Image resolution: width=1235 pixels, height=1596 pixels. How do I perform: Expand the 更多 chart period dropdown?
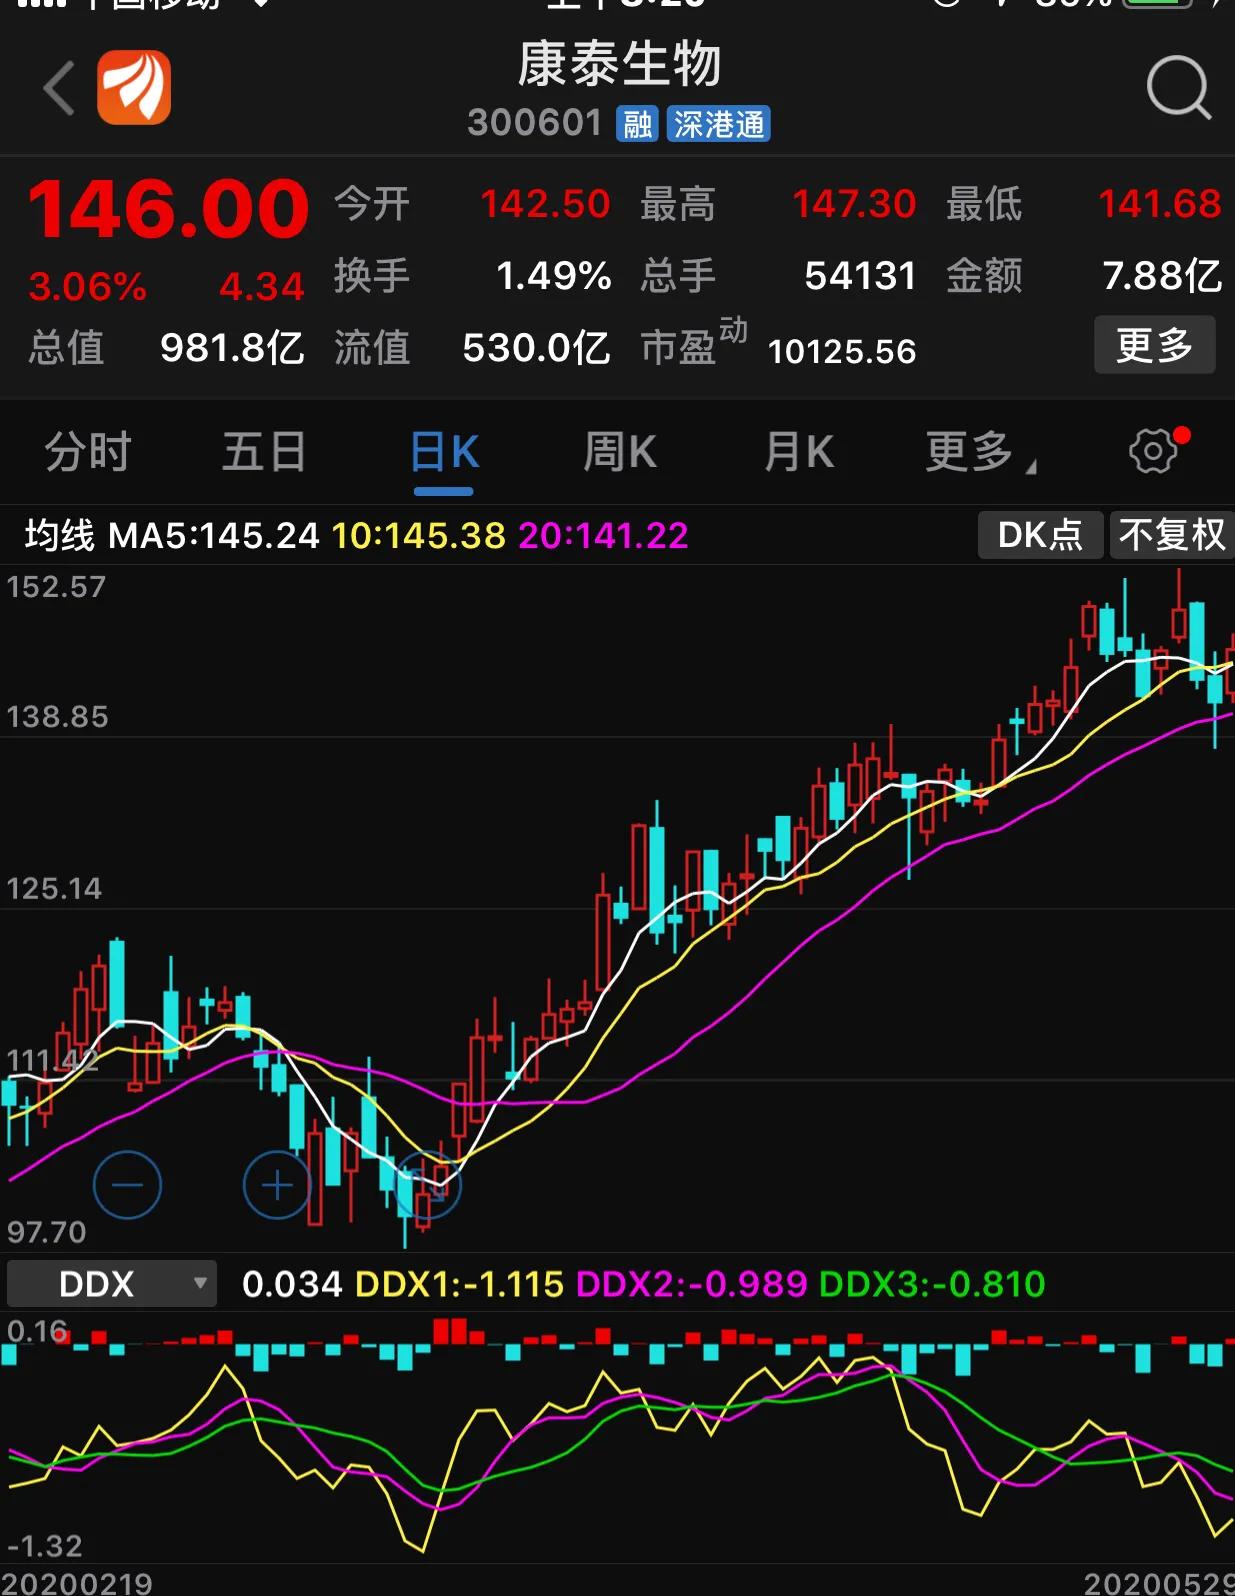tap(979, 452)
